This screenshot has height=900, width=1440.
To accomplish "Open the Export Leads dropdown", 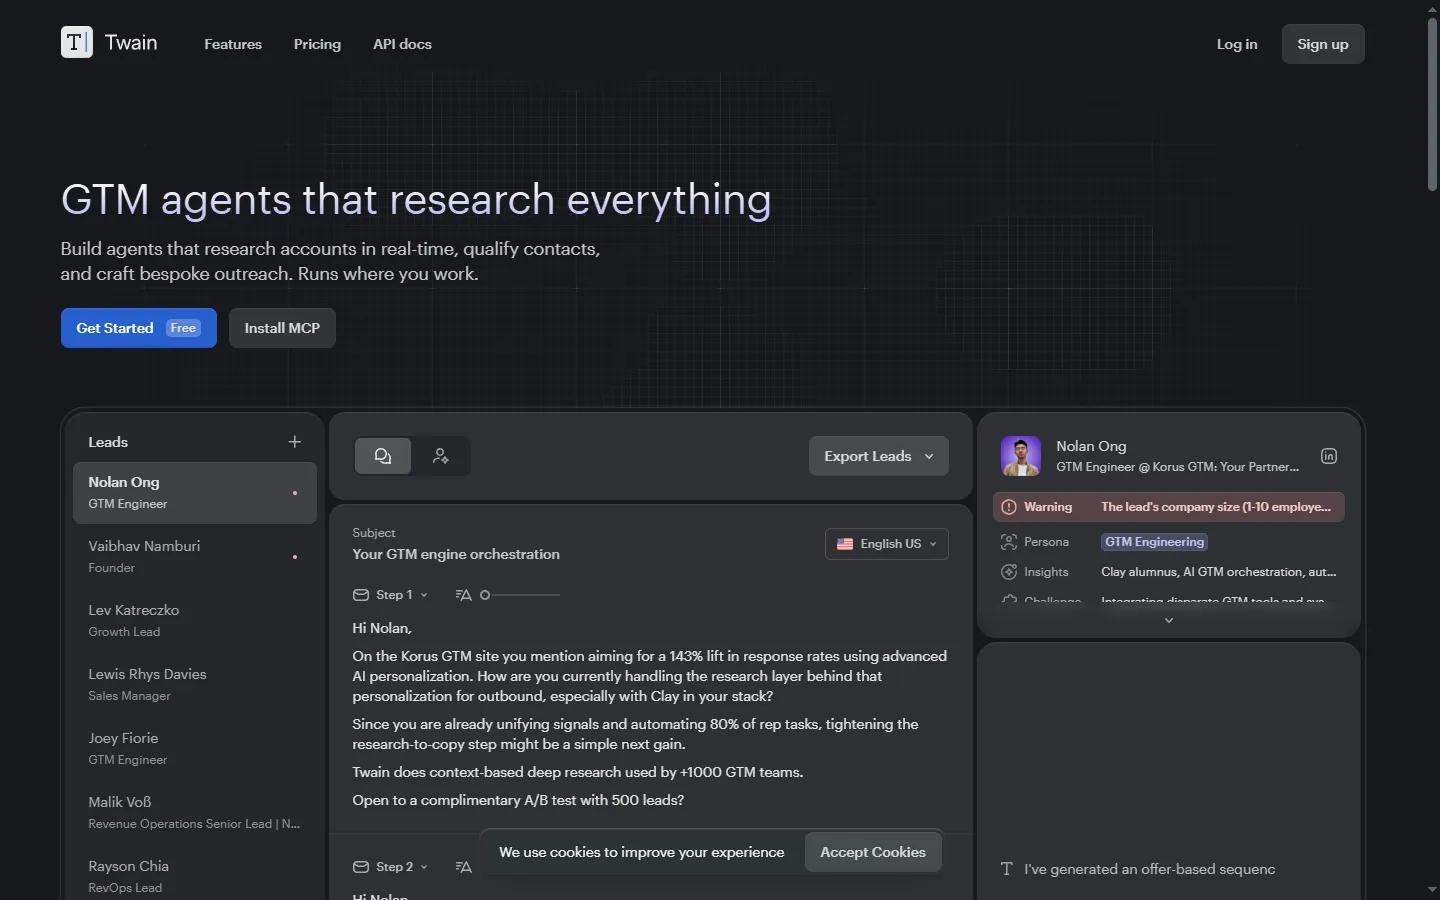I will click(878, 456).
